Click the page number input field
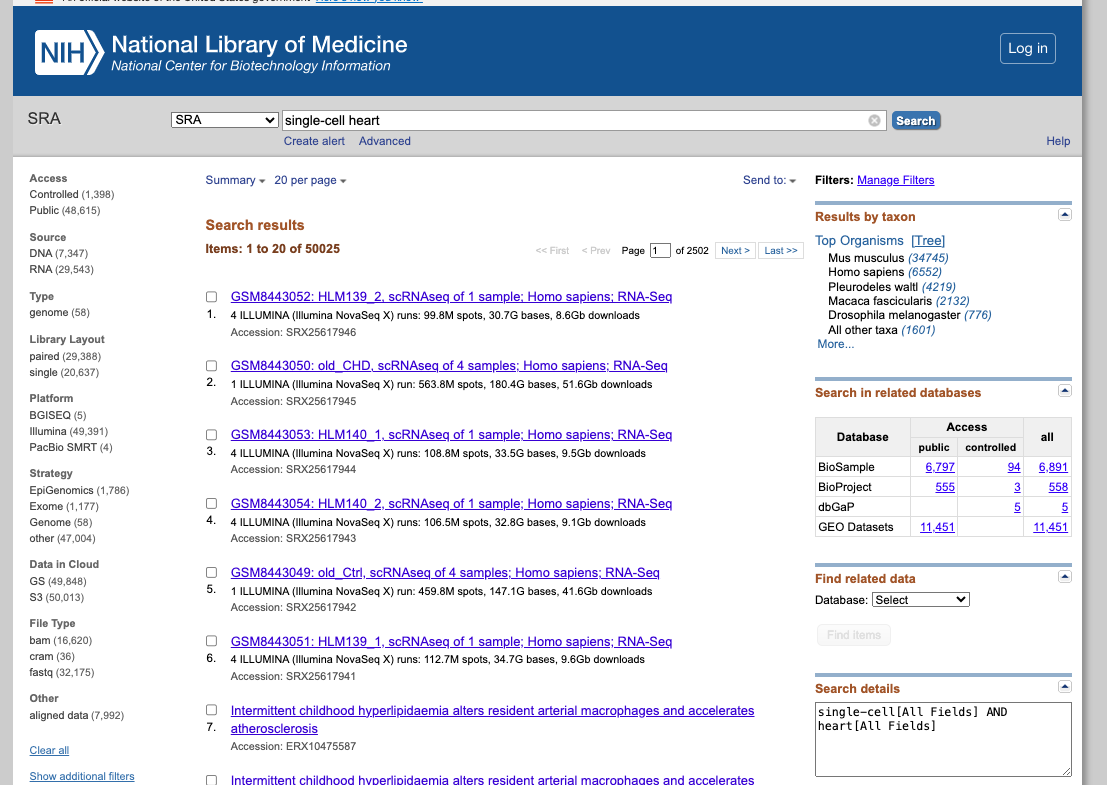Image resolution: width=1107 pixels, height=785 pixels. 660,251
